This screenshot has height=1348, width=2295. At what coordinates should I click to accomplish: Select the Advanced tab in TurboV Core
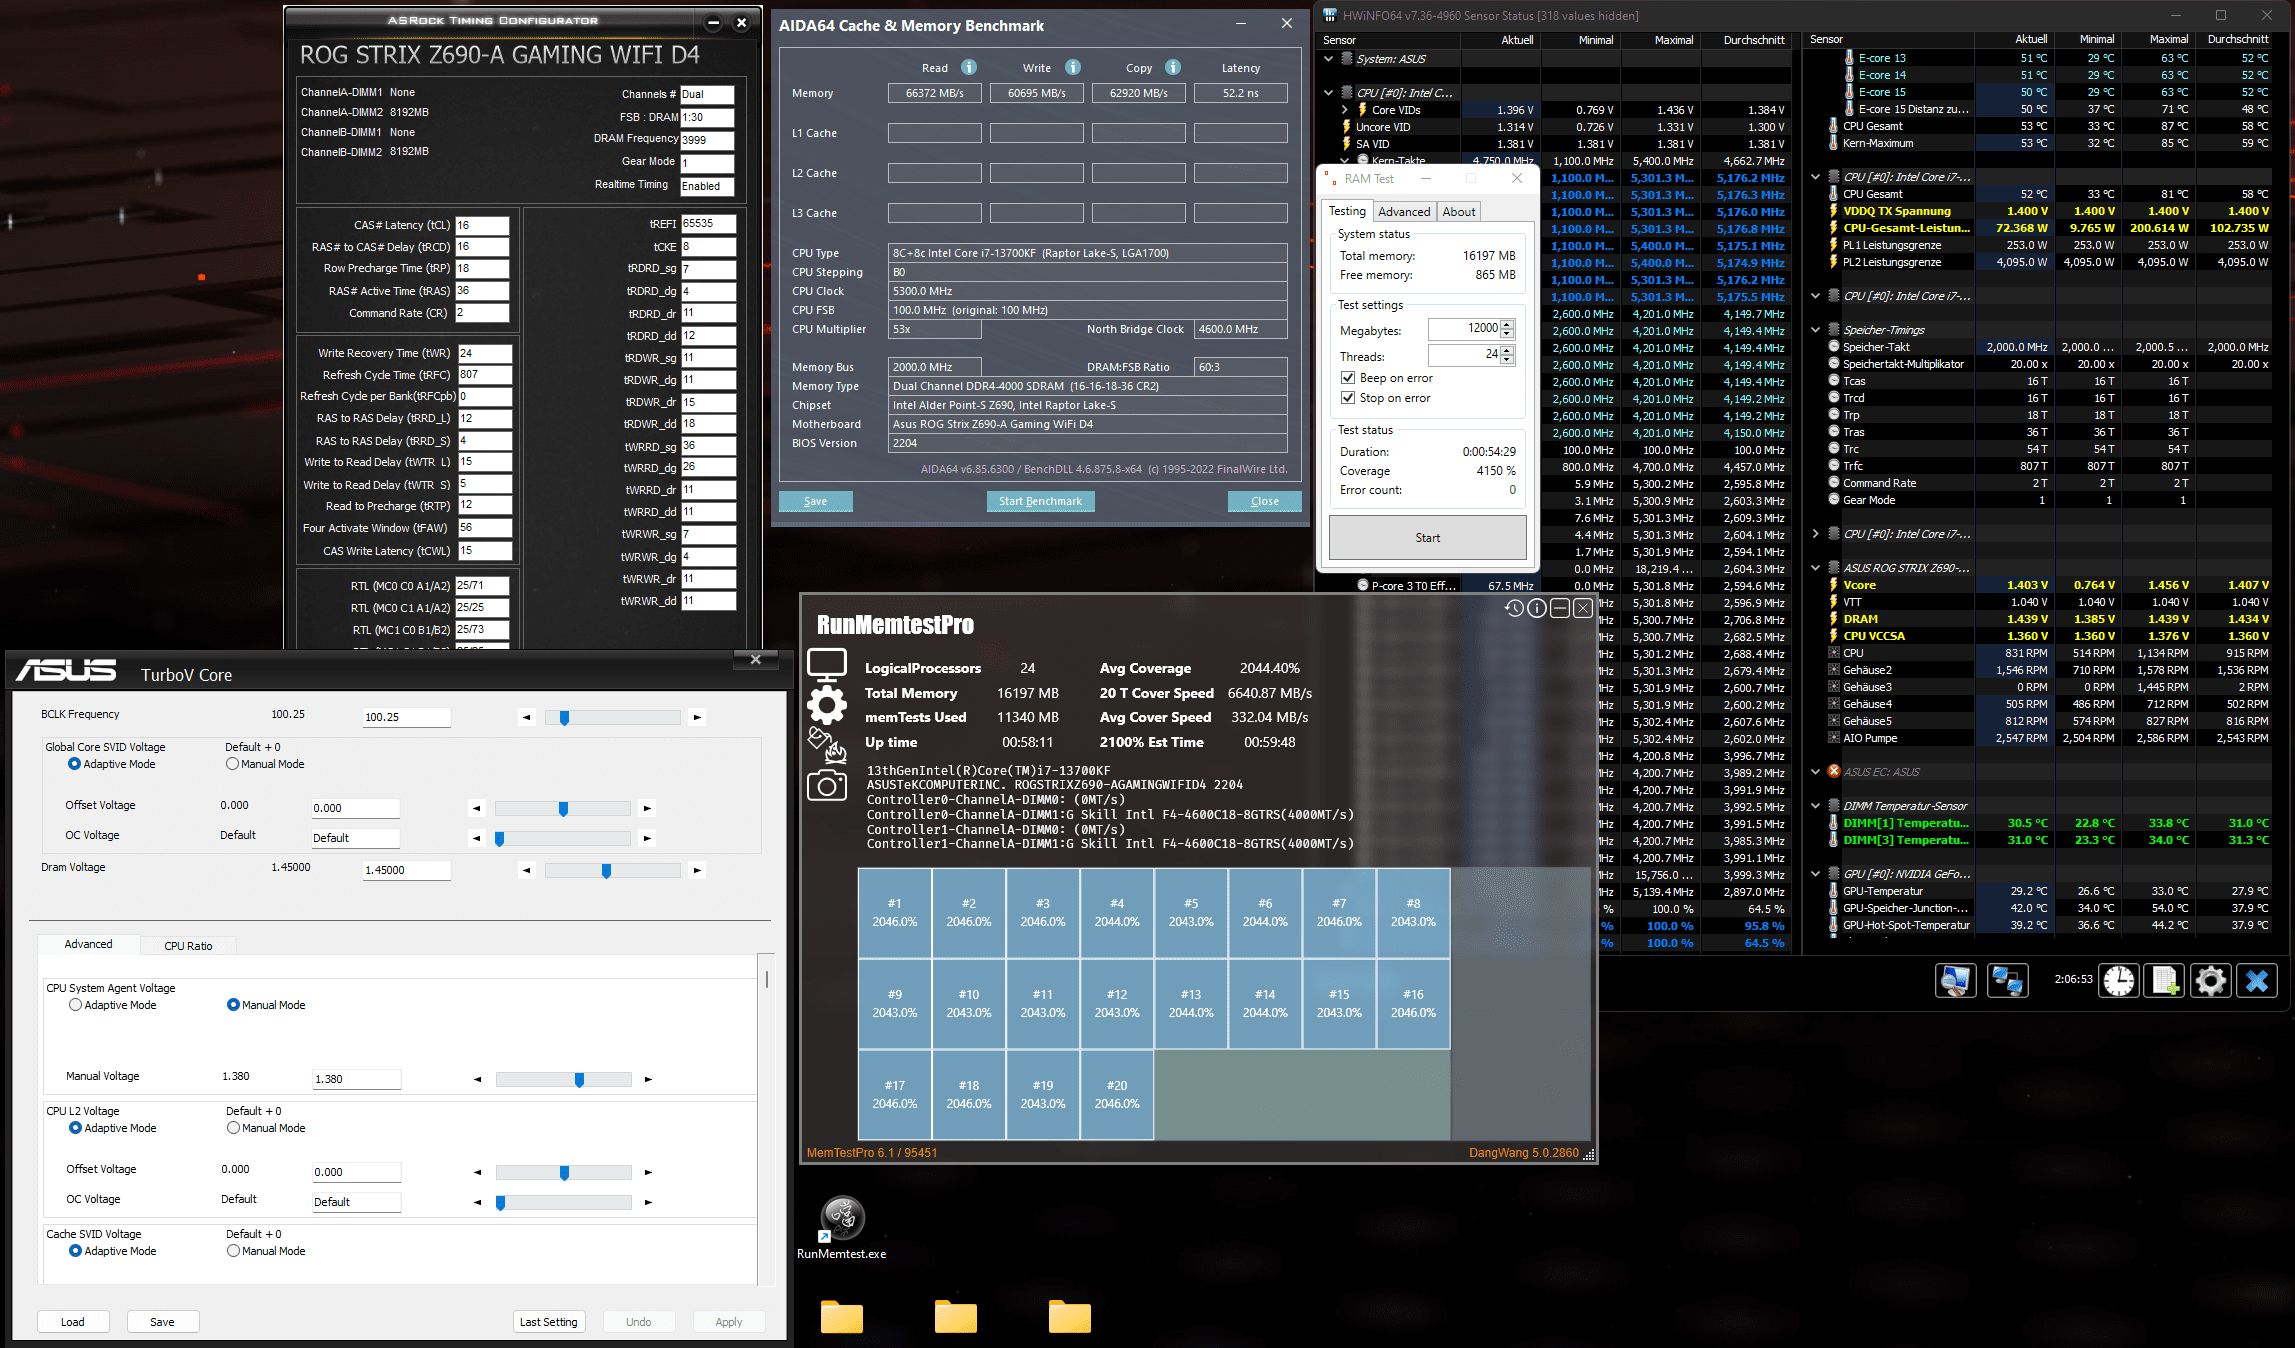click(x=88, y=944)
